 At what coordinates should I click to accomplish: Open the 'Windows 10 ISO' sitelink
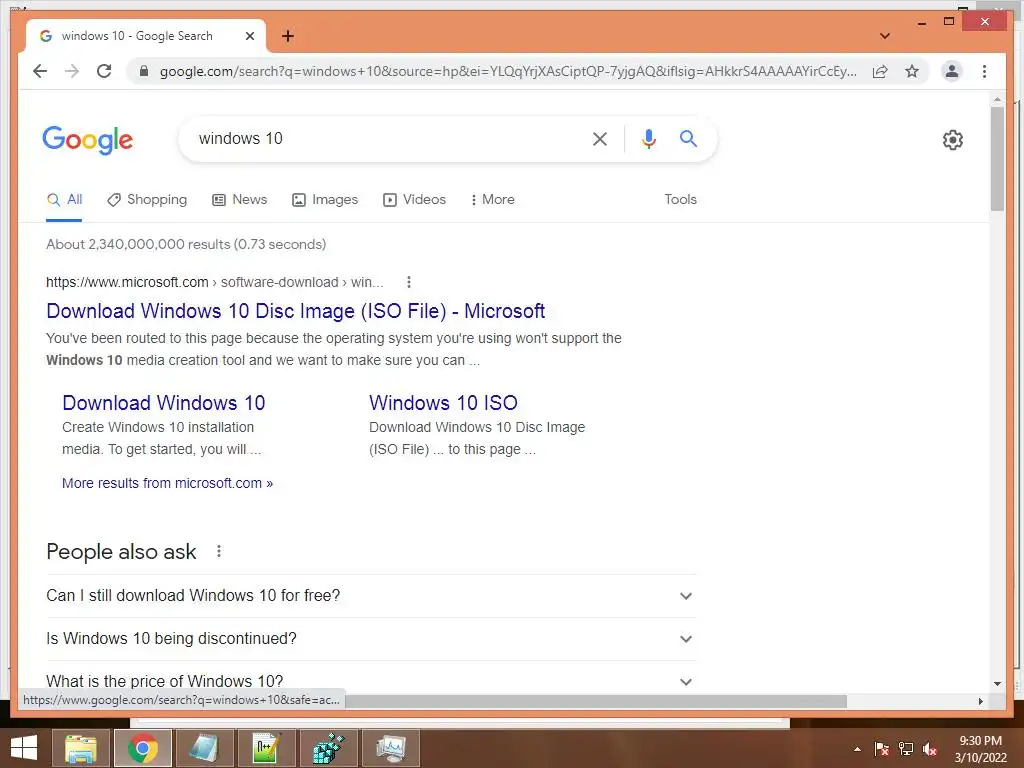[x=443, y=403]
